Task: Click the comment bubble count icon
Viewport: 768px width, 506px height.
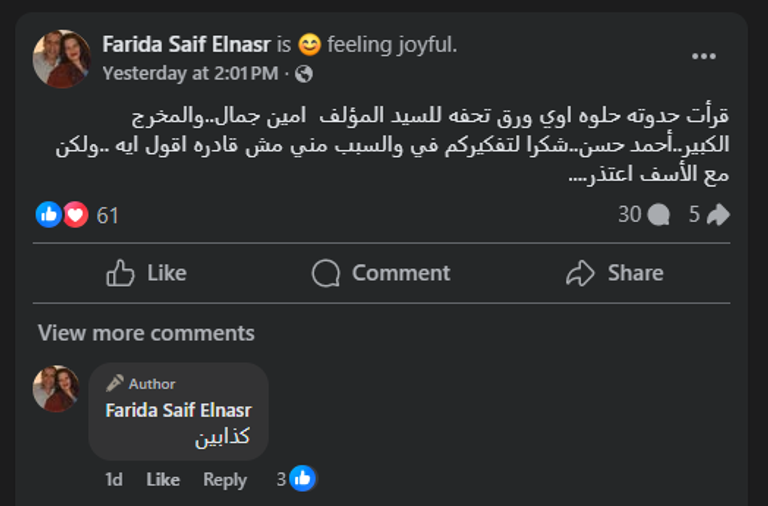Action: coord(658,214)
